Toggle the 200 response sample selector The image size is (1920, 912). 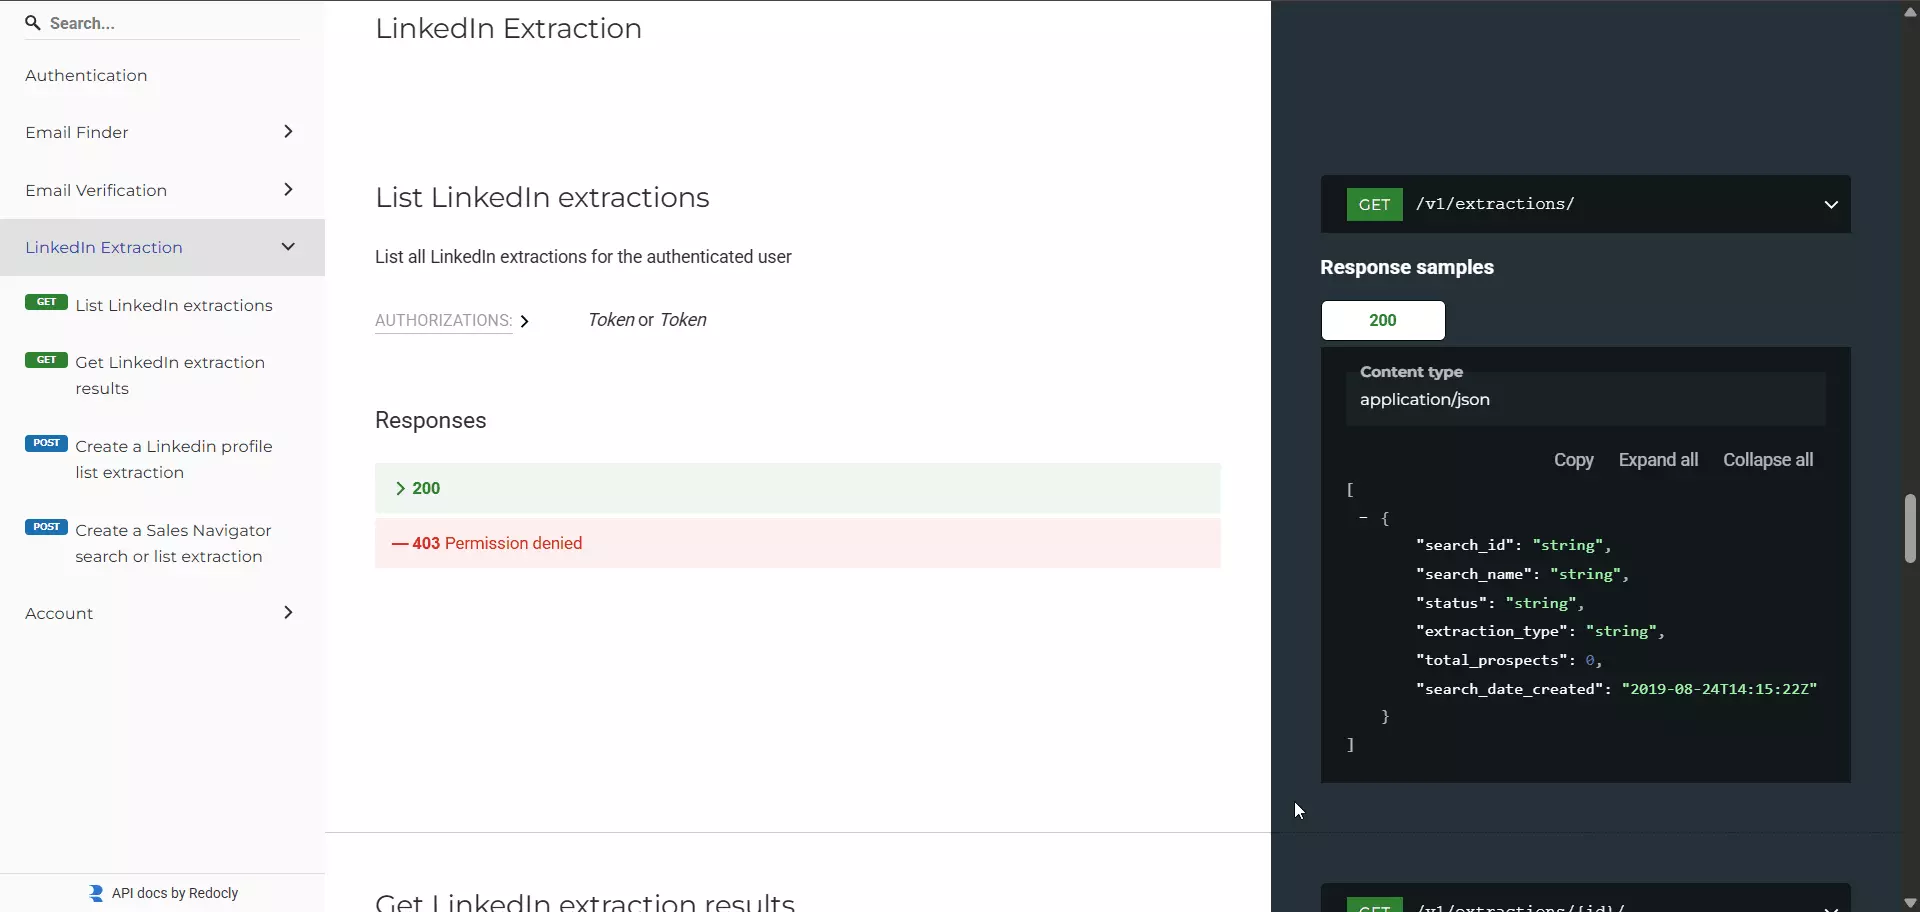pyautogui.click(x=1383, y=320)
